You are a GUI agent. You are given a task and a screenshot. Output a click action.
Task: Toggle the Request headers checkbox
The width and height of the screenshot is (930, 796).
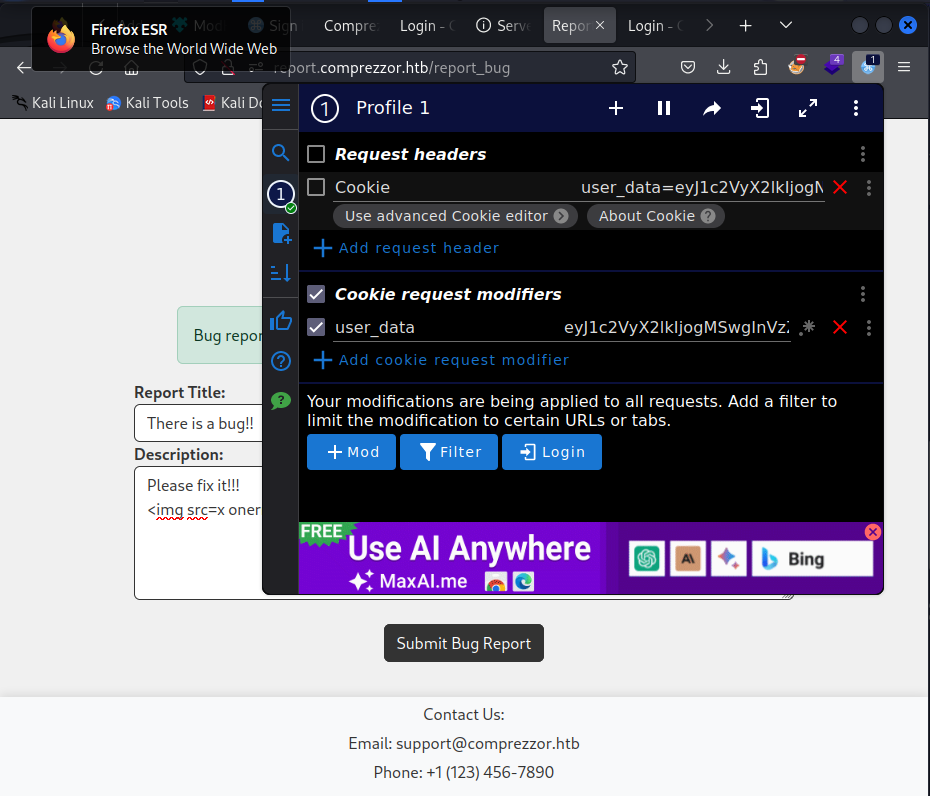316,154
